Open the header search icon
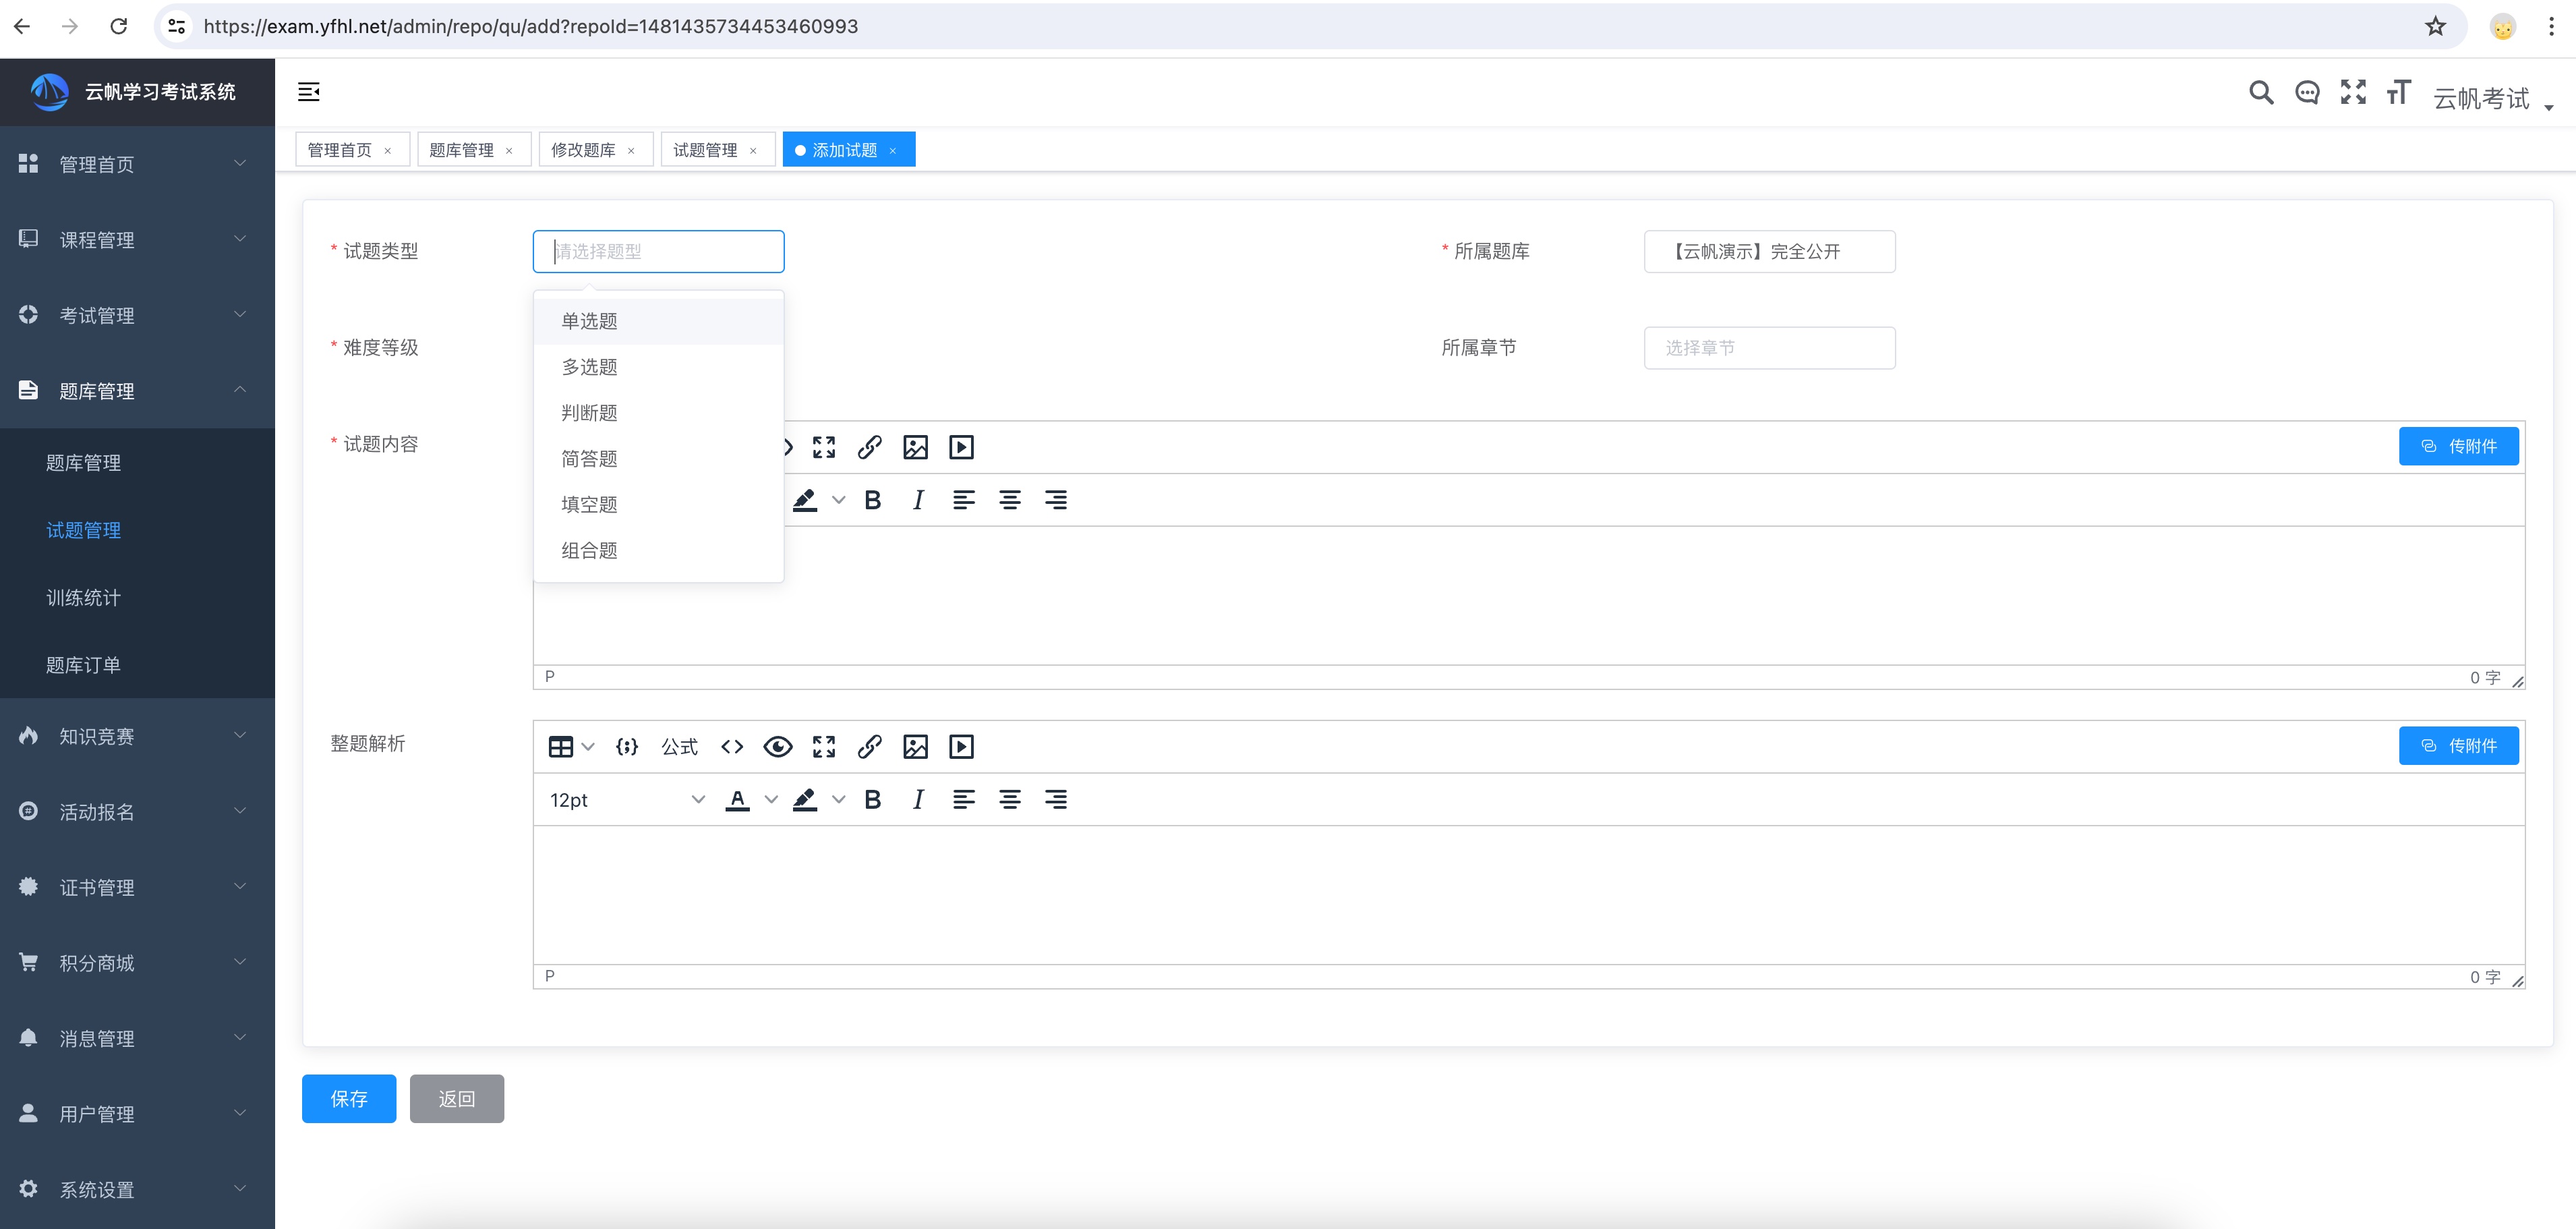 [2261, 92]
